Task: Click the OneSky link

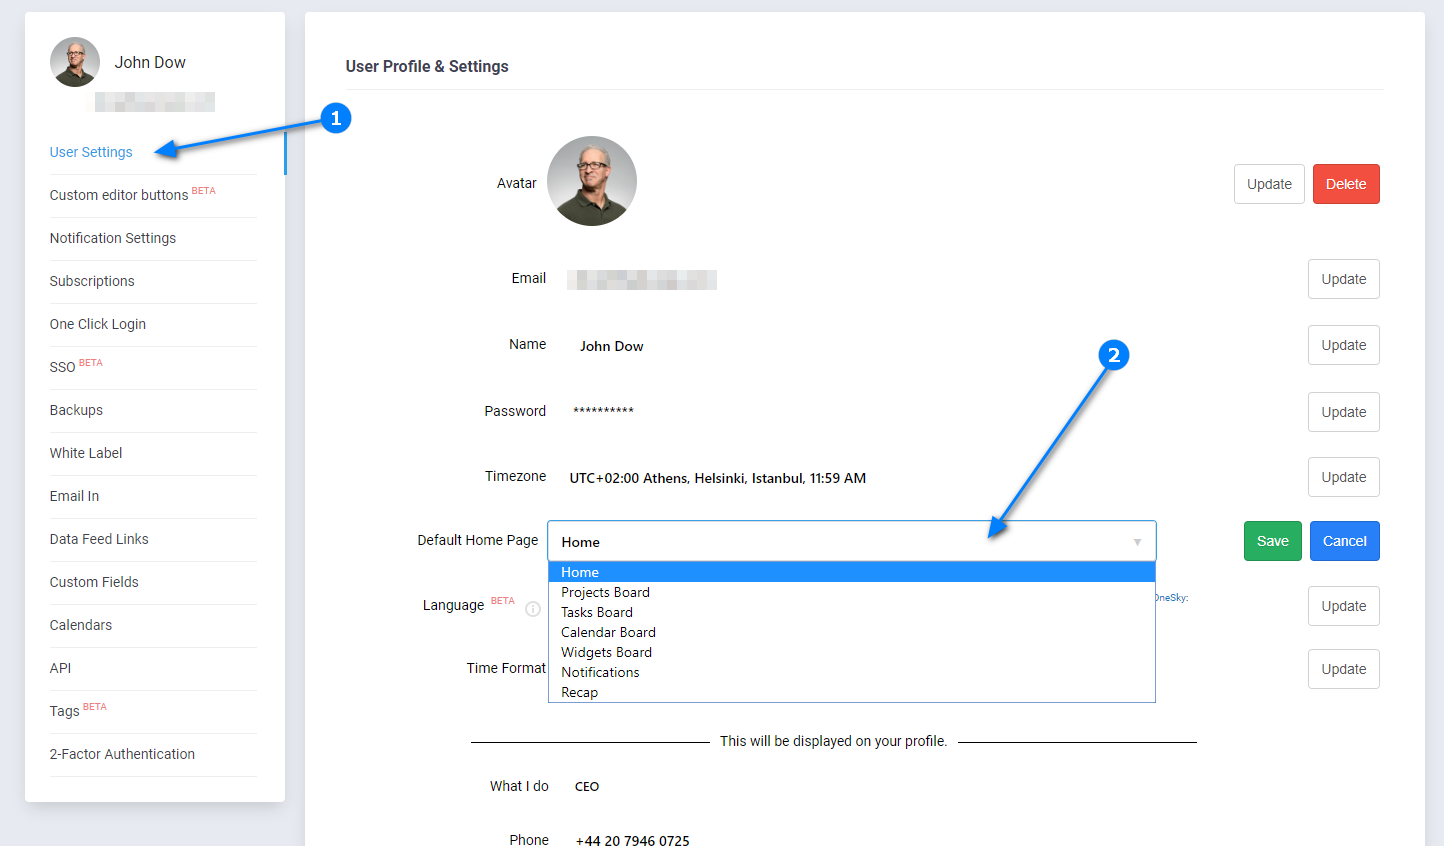Action: click(x=1171, y=598)
